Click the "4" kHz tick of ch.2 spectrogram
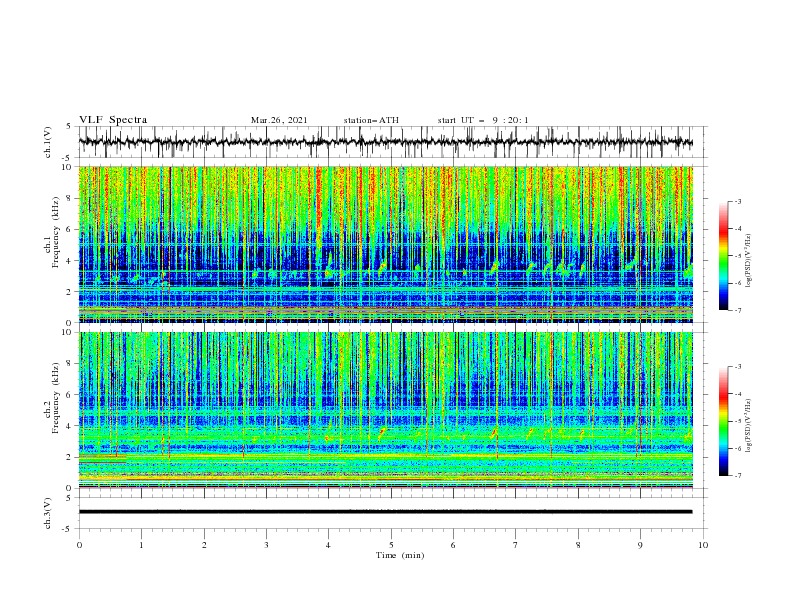The height and width of the screenshot is (612, 792). (71, 426)
